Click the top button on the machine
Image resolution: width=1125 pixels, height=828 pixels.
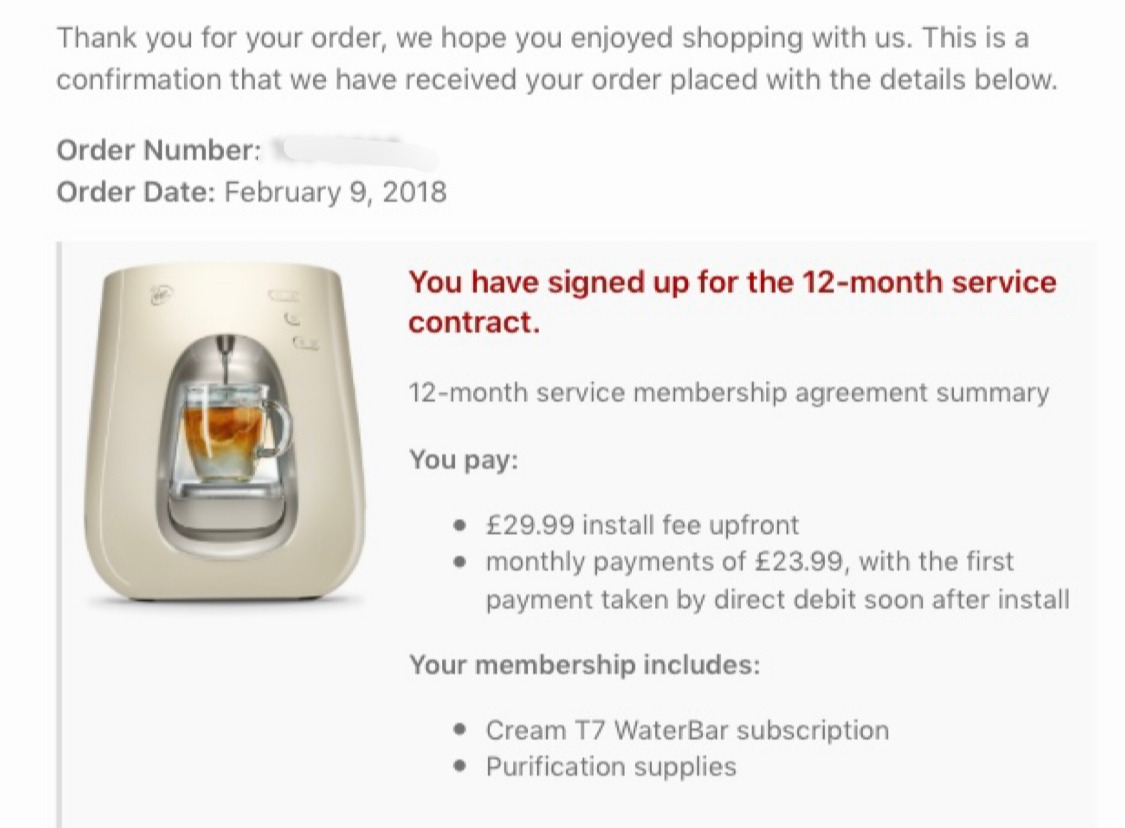(285, 295)
